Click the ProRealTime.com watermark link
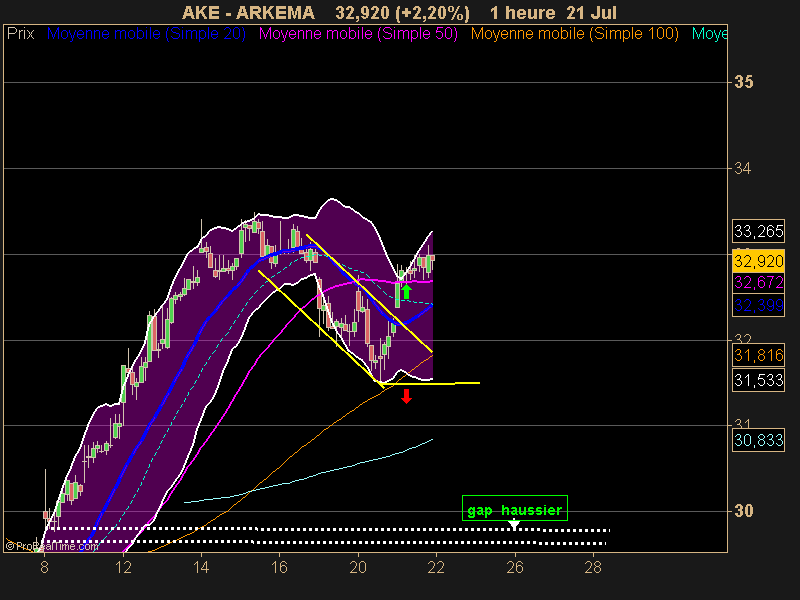 point(52,546)
